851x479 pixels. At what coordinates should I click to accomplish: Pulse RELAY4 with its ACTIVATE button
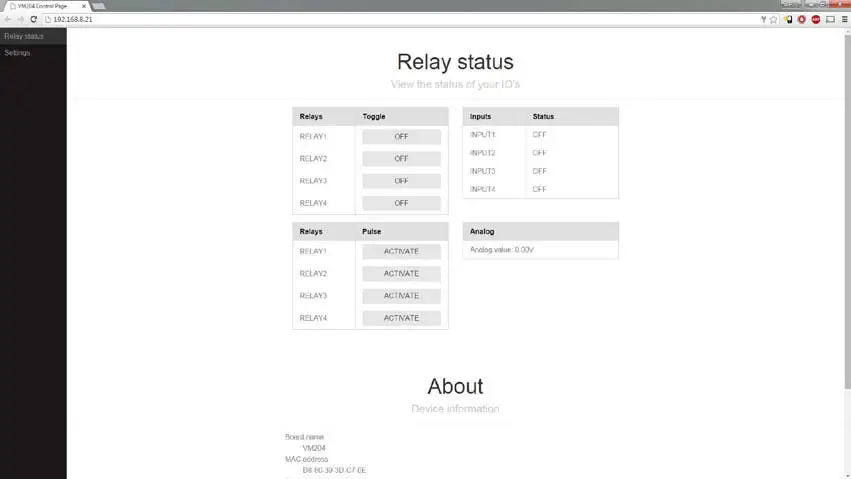pyautogui.click(x=401, y=318)
